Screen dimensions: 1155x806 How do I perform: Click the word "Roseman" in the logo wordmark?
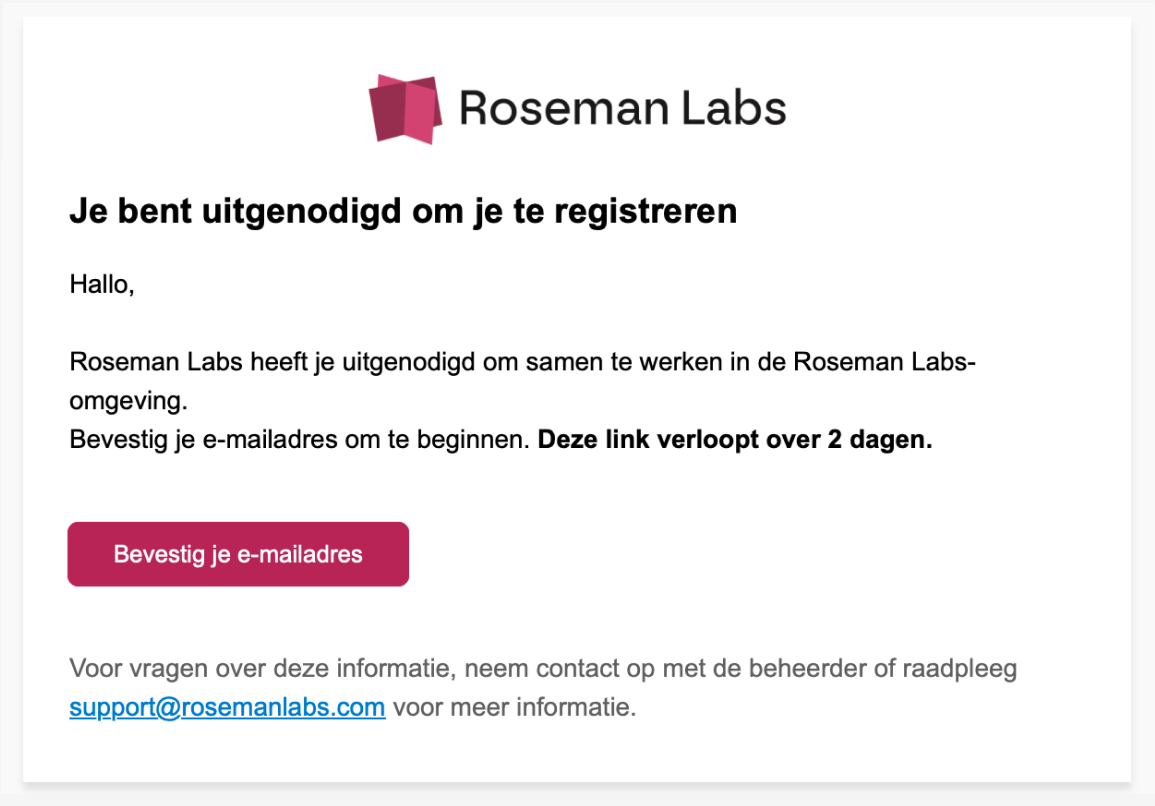tap(564, 109)
